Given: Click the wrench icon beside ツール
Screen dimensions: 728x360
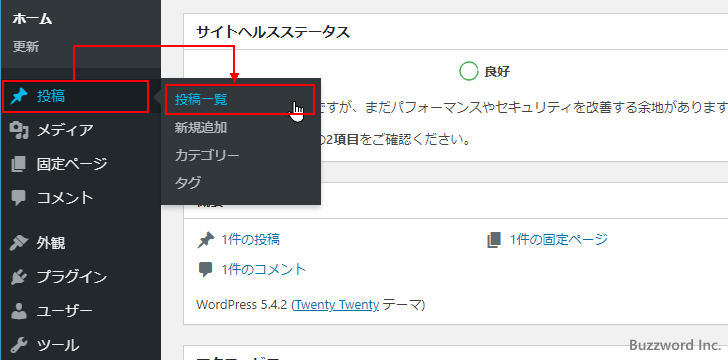Looking at the screenshot, I should pos(19,345).
